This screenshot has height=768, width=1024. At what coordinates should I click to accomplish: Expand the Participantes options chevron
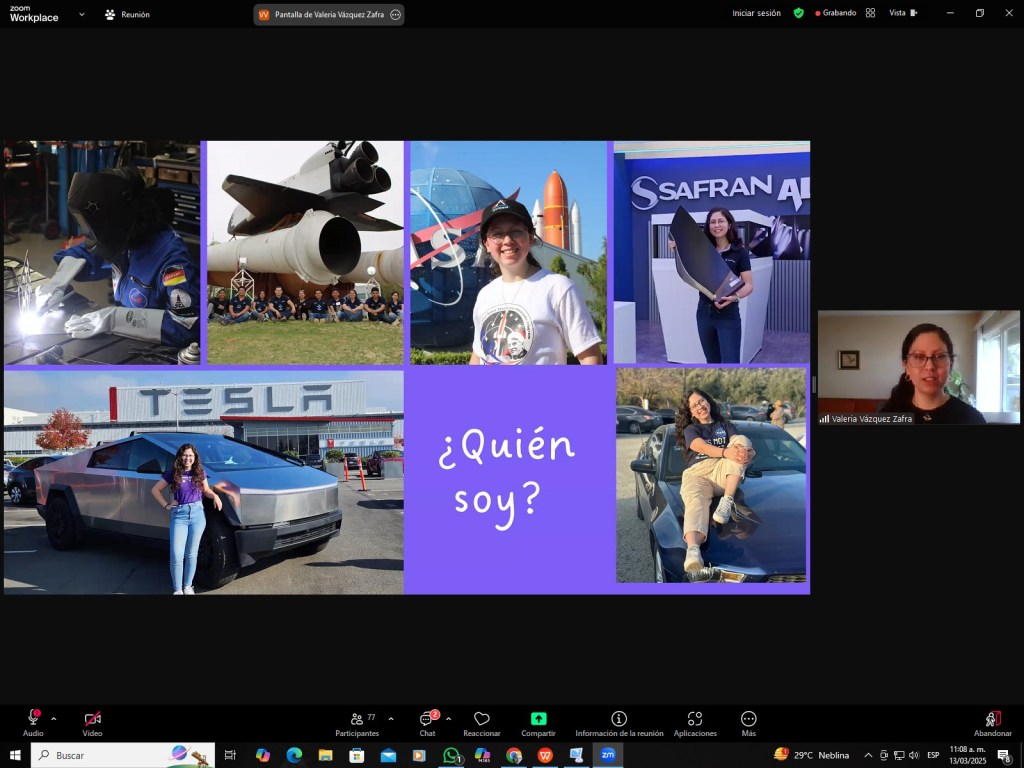(391, 718)
